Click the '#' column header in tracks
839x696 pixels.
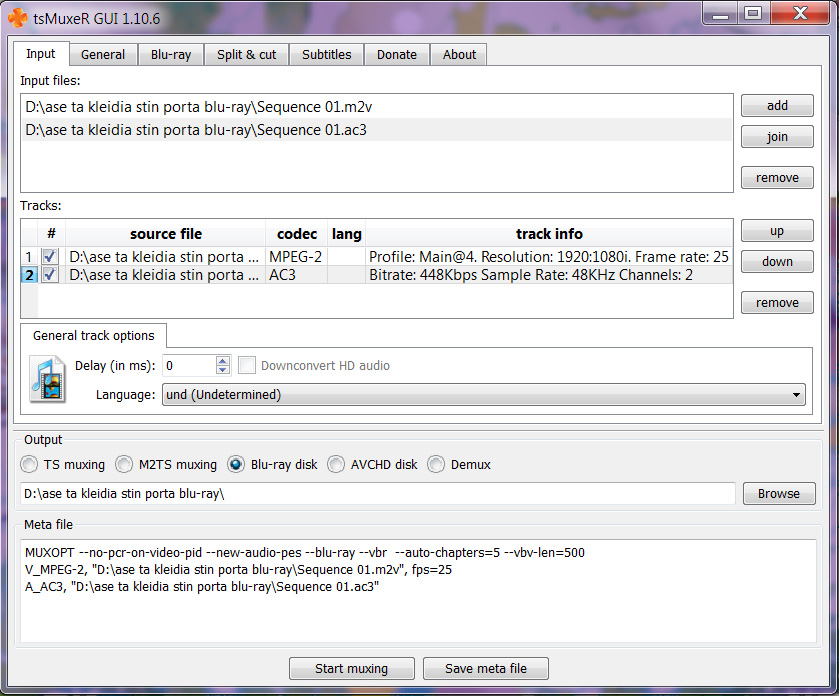pyautogui.click(x=51, y=234)
